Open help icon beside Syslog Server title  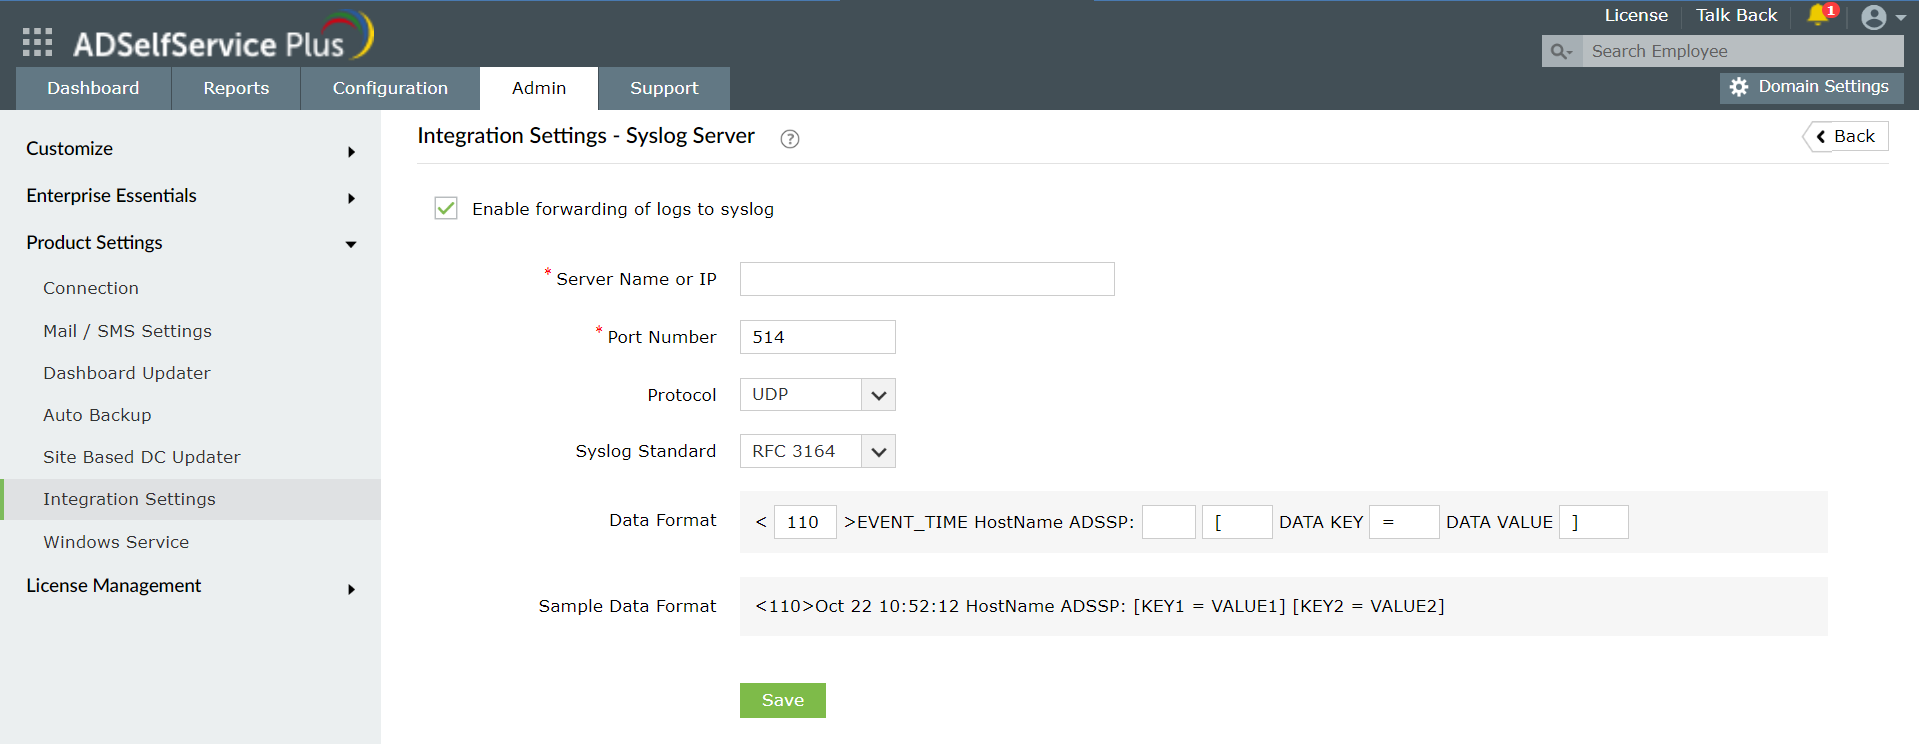click(x=789, y=139)
